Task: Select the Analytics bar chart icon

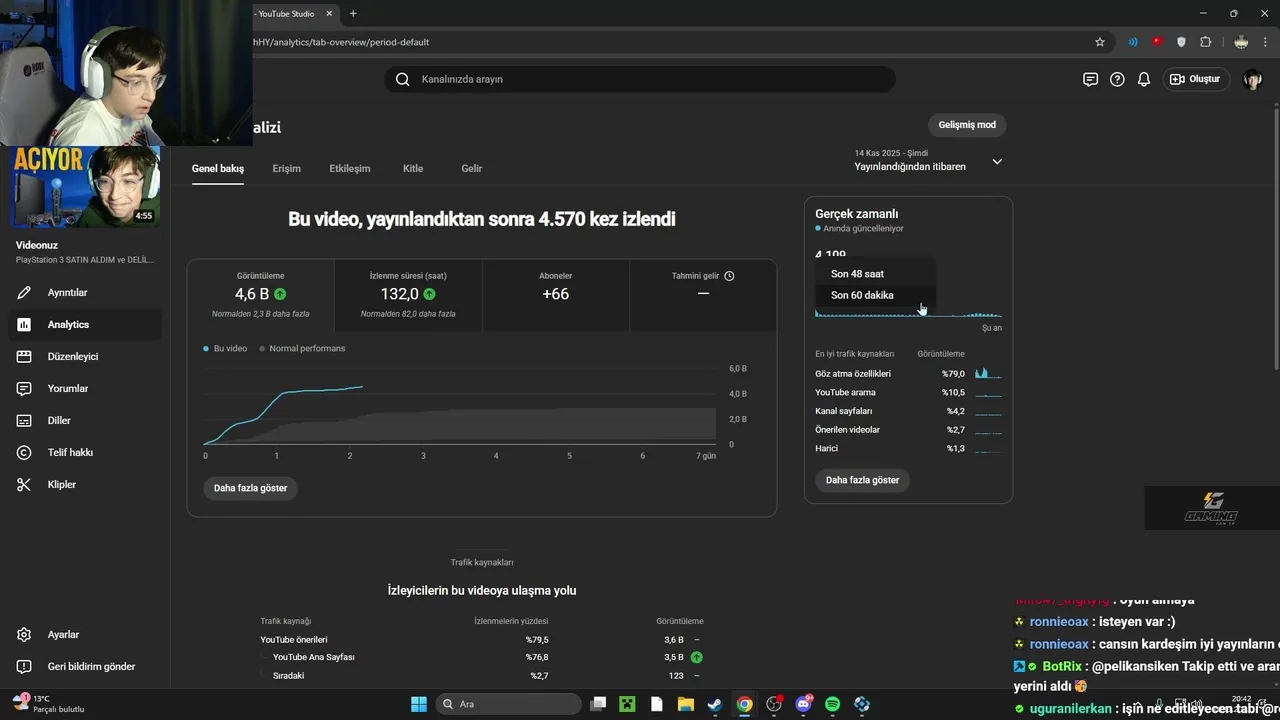Action: click(24, 324)
